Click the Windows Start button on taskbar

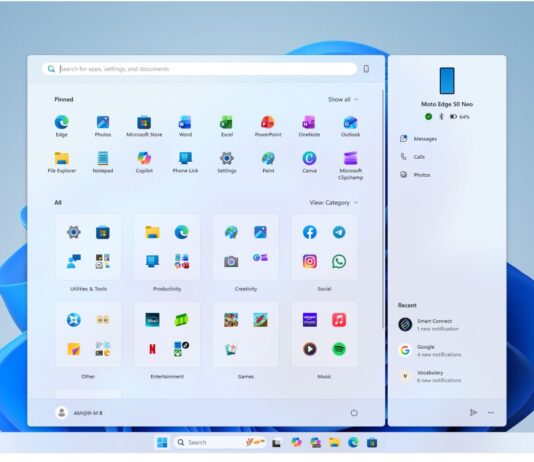click(162, 442)
